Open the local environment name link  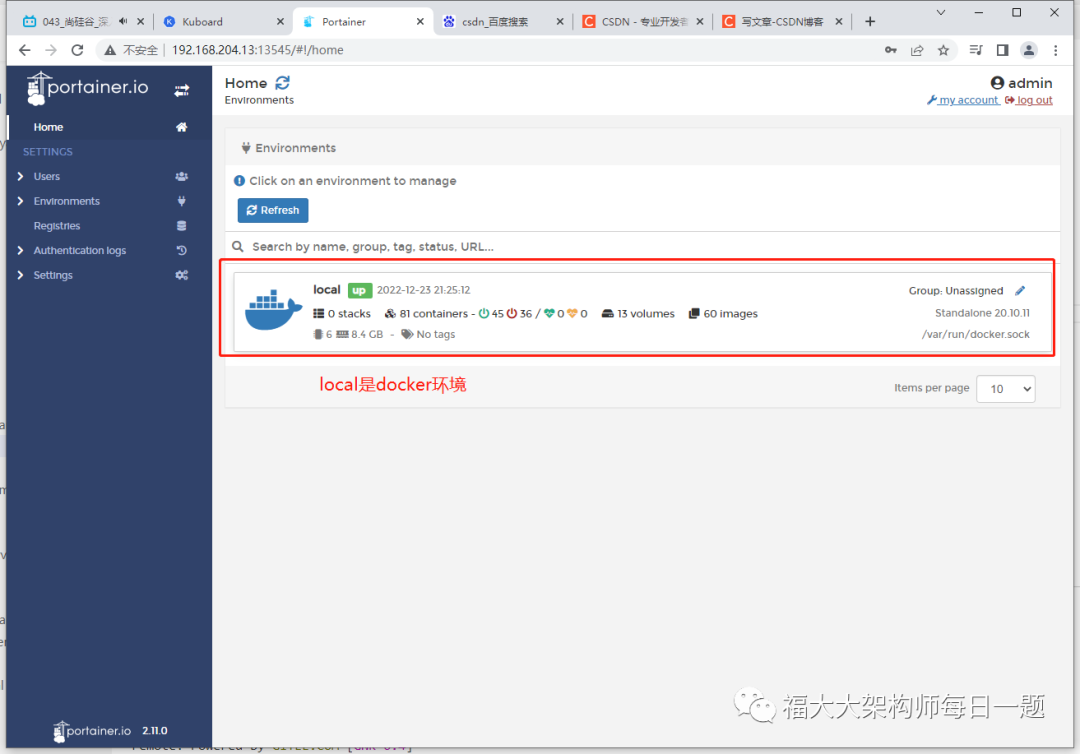tap(326, 290)
